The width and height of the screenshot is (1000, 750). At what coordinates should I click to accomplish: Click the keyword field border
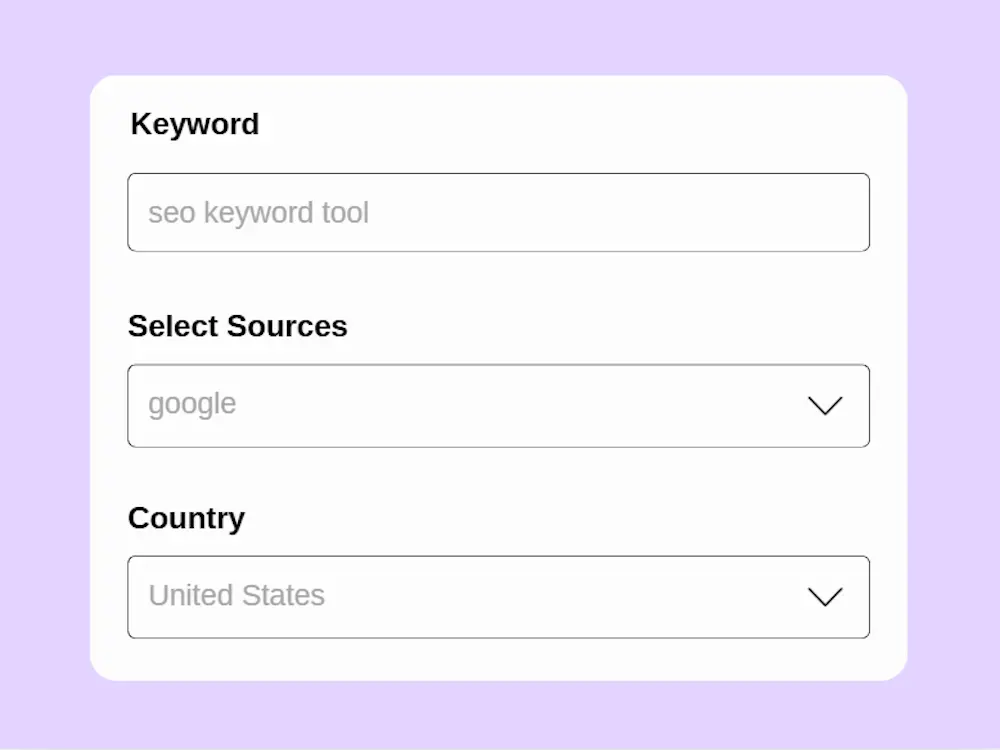pos(498,177)
